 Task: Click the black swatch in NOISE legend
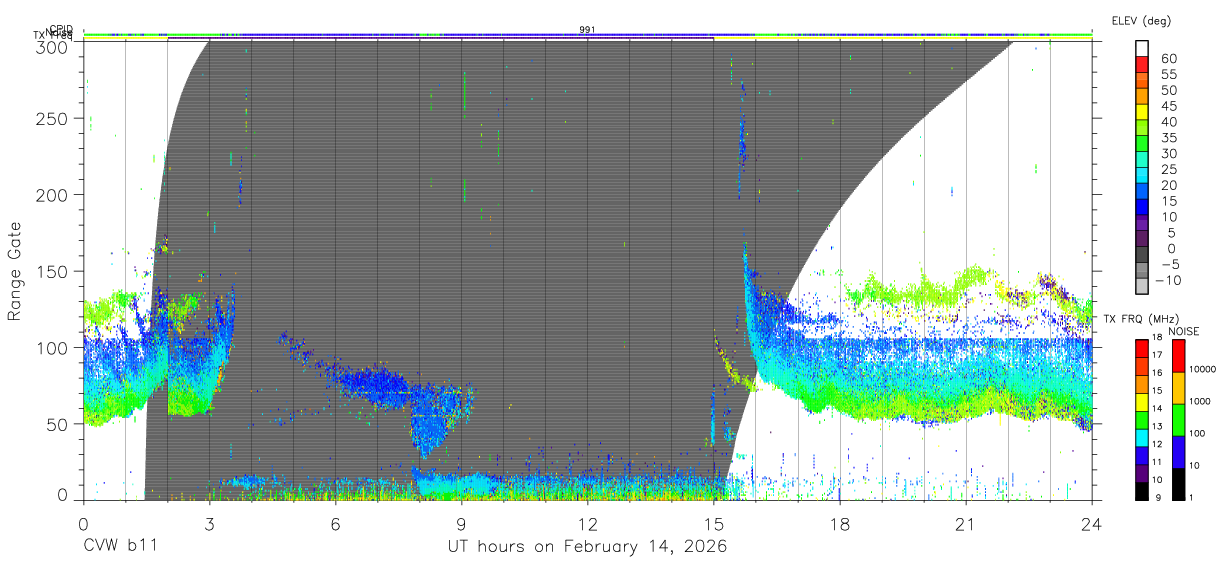click(1178, 482)
